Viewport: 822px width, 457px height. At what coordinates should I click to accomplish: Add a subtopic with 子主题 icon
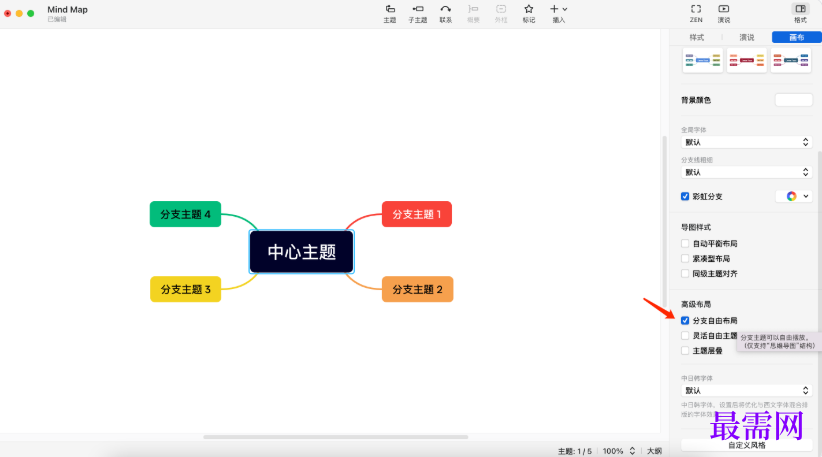click(418, 9)
